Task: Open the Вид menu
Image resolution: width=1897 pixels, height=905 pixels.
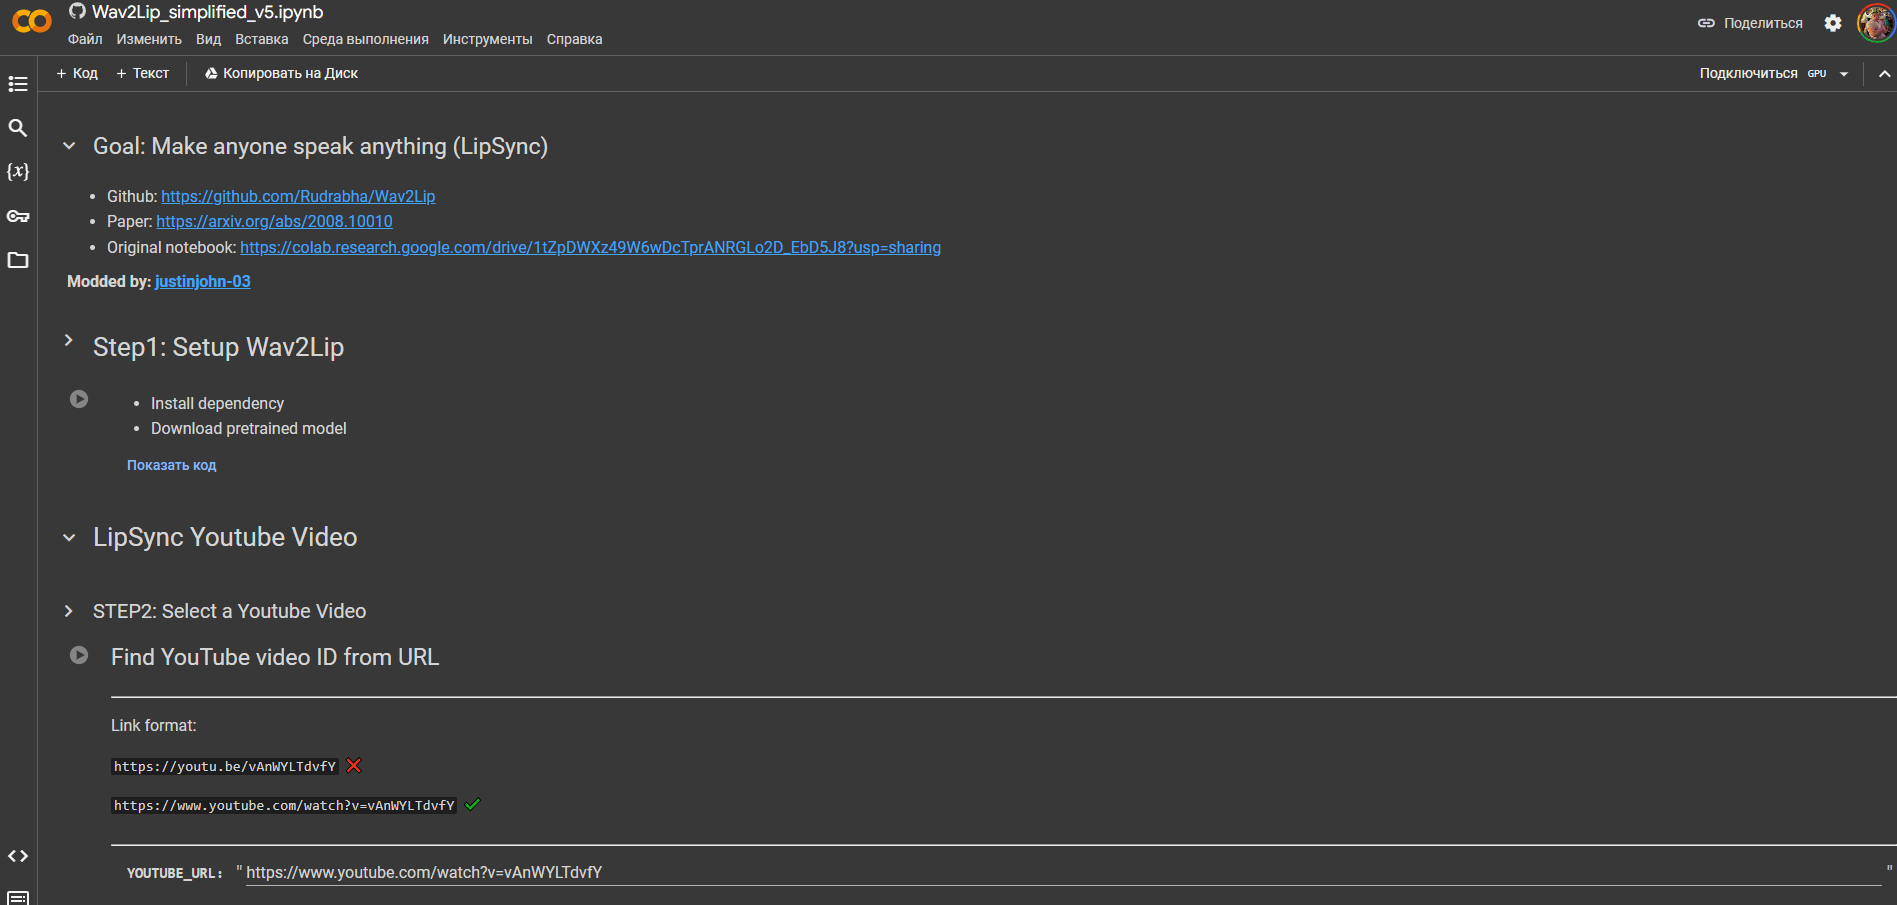Action: pyautogui.click(x=208, y=39)
